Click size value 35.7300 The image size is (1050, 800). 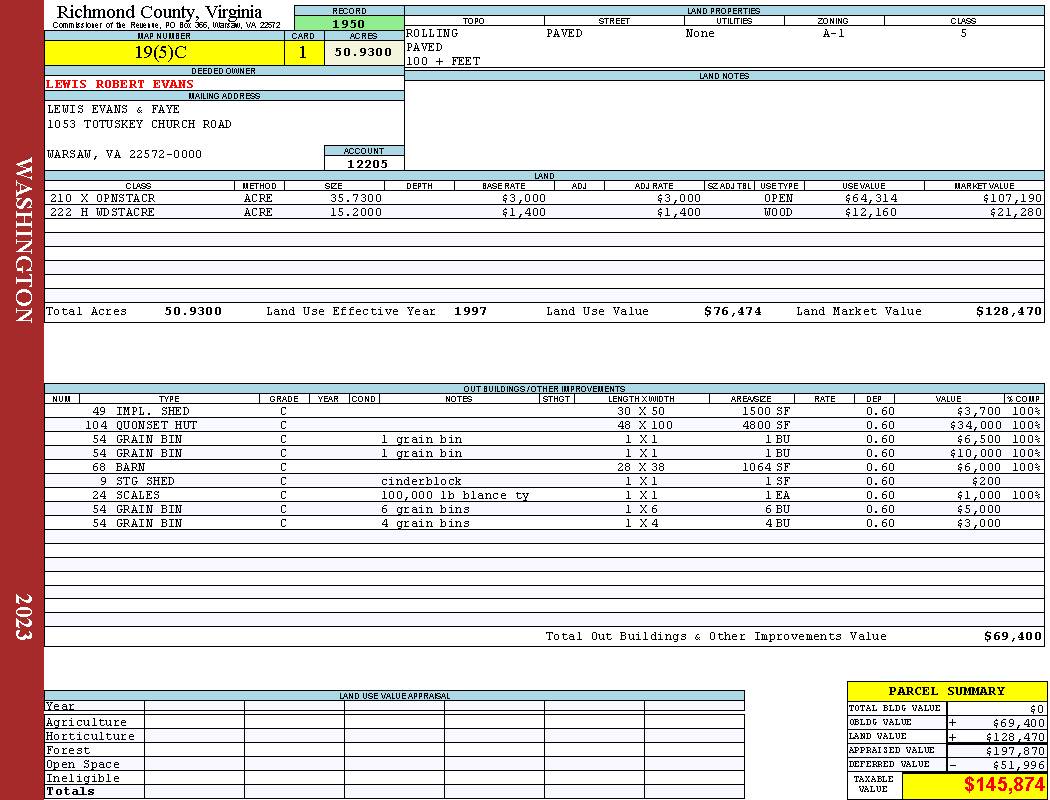tap(356, 199)
